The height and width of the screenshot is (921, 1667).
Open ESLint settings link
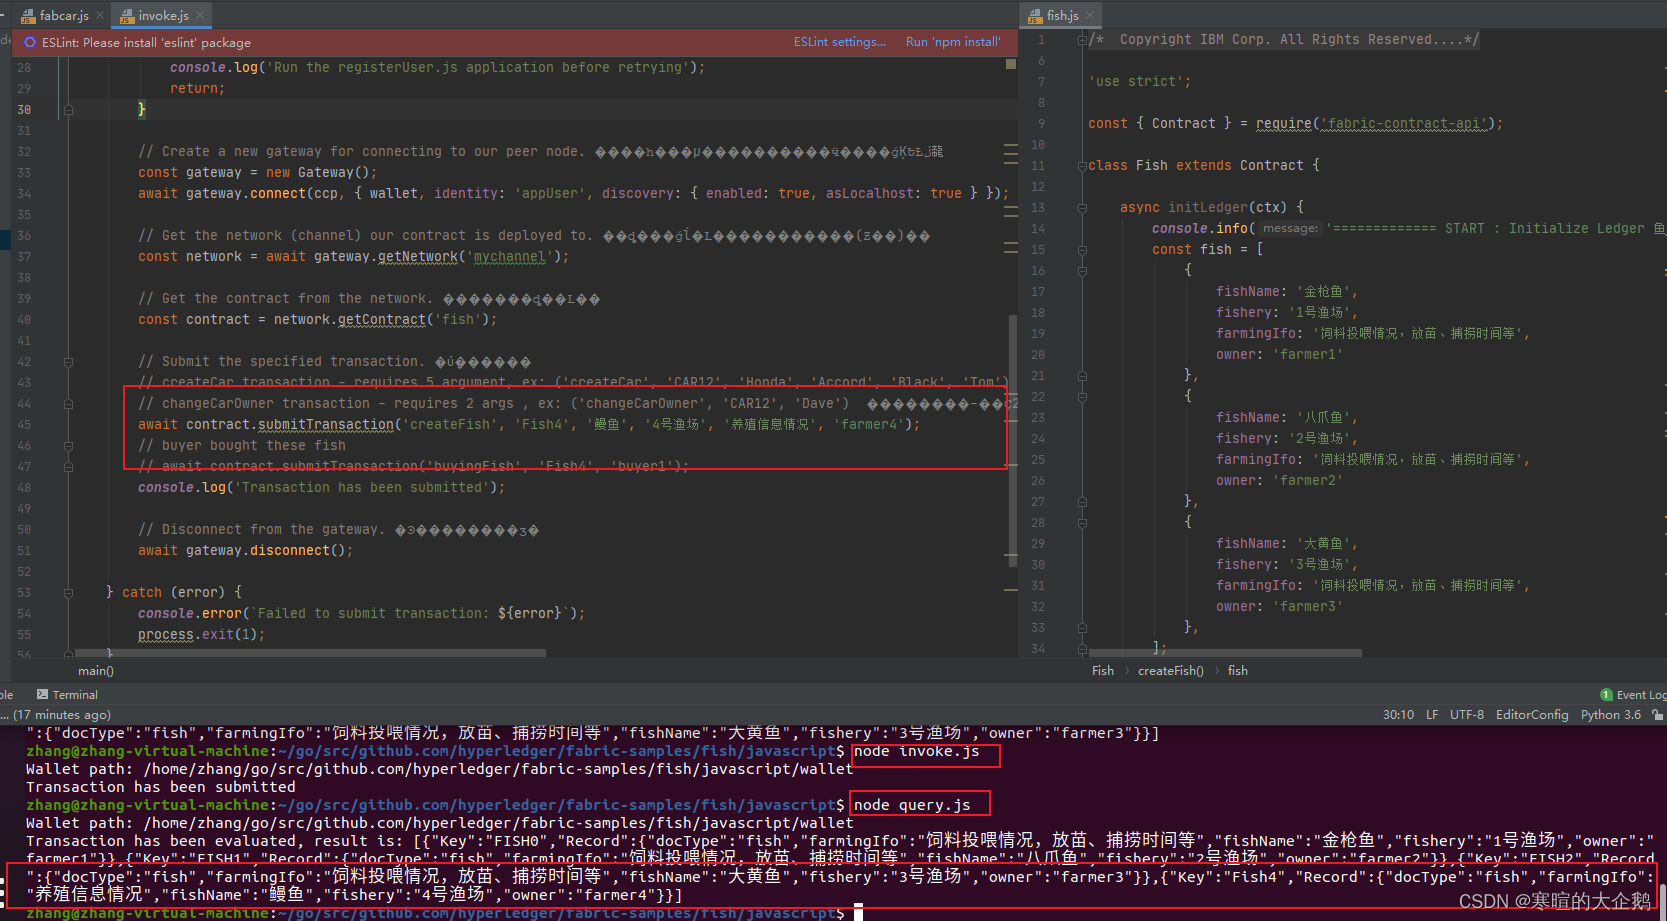click(x=840, y=42)
